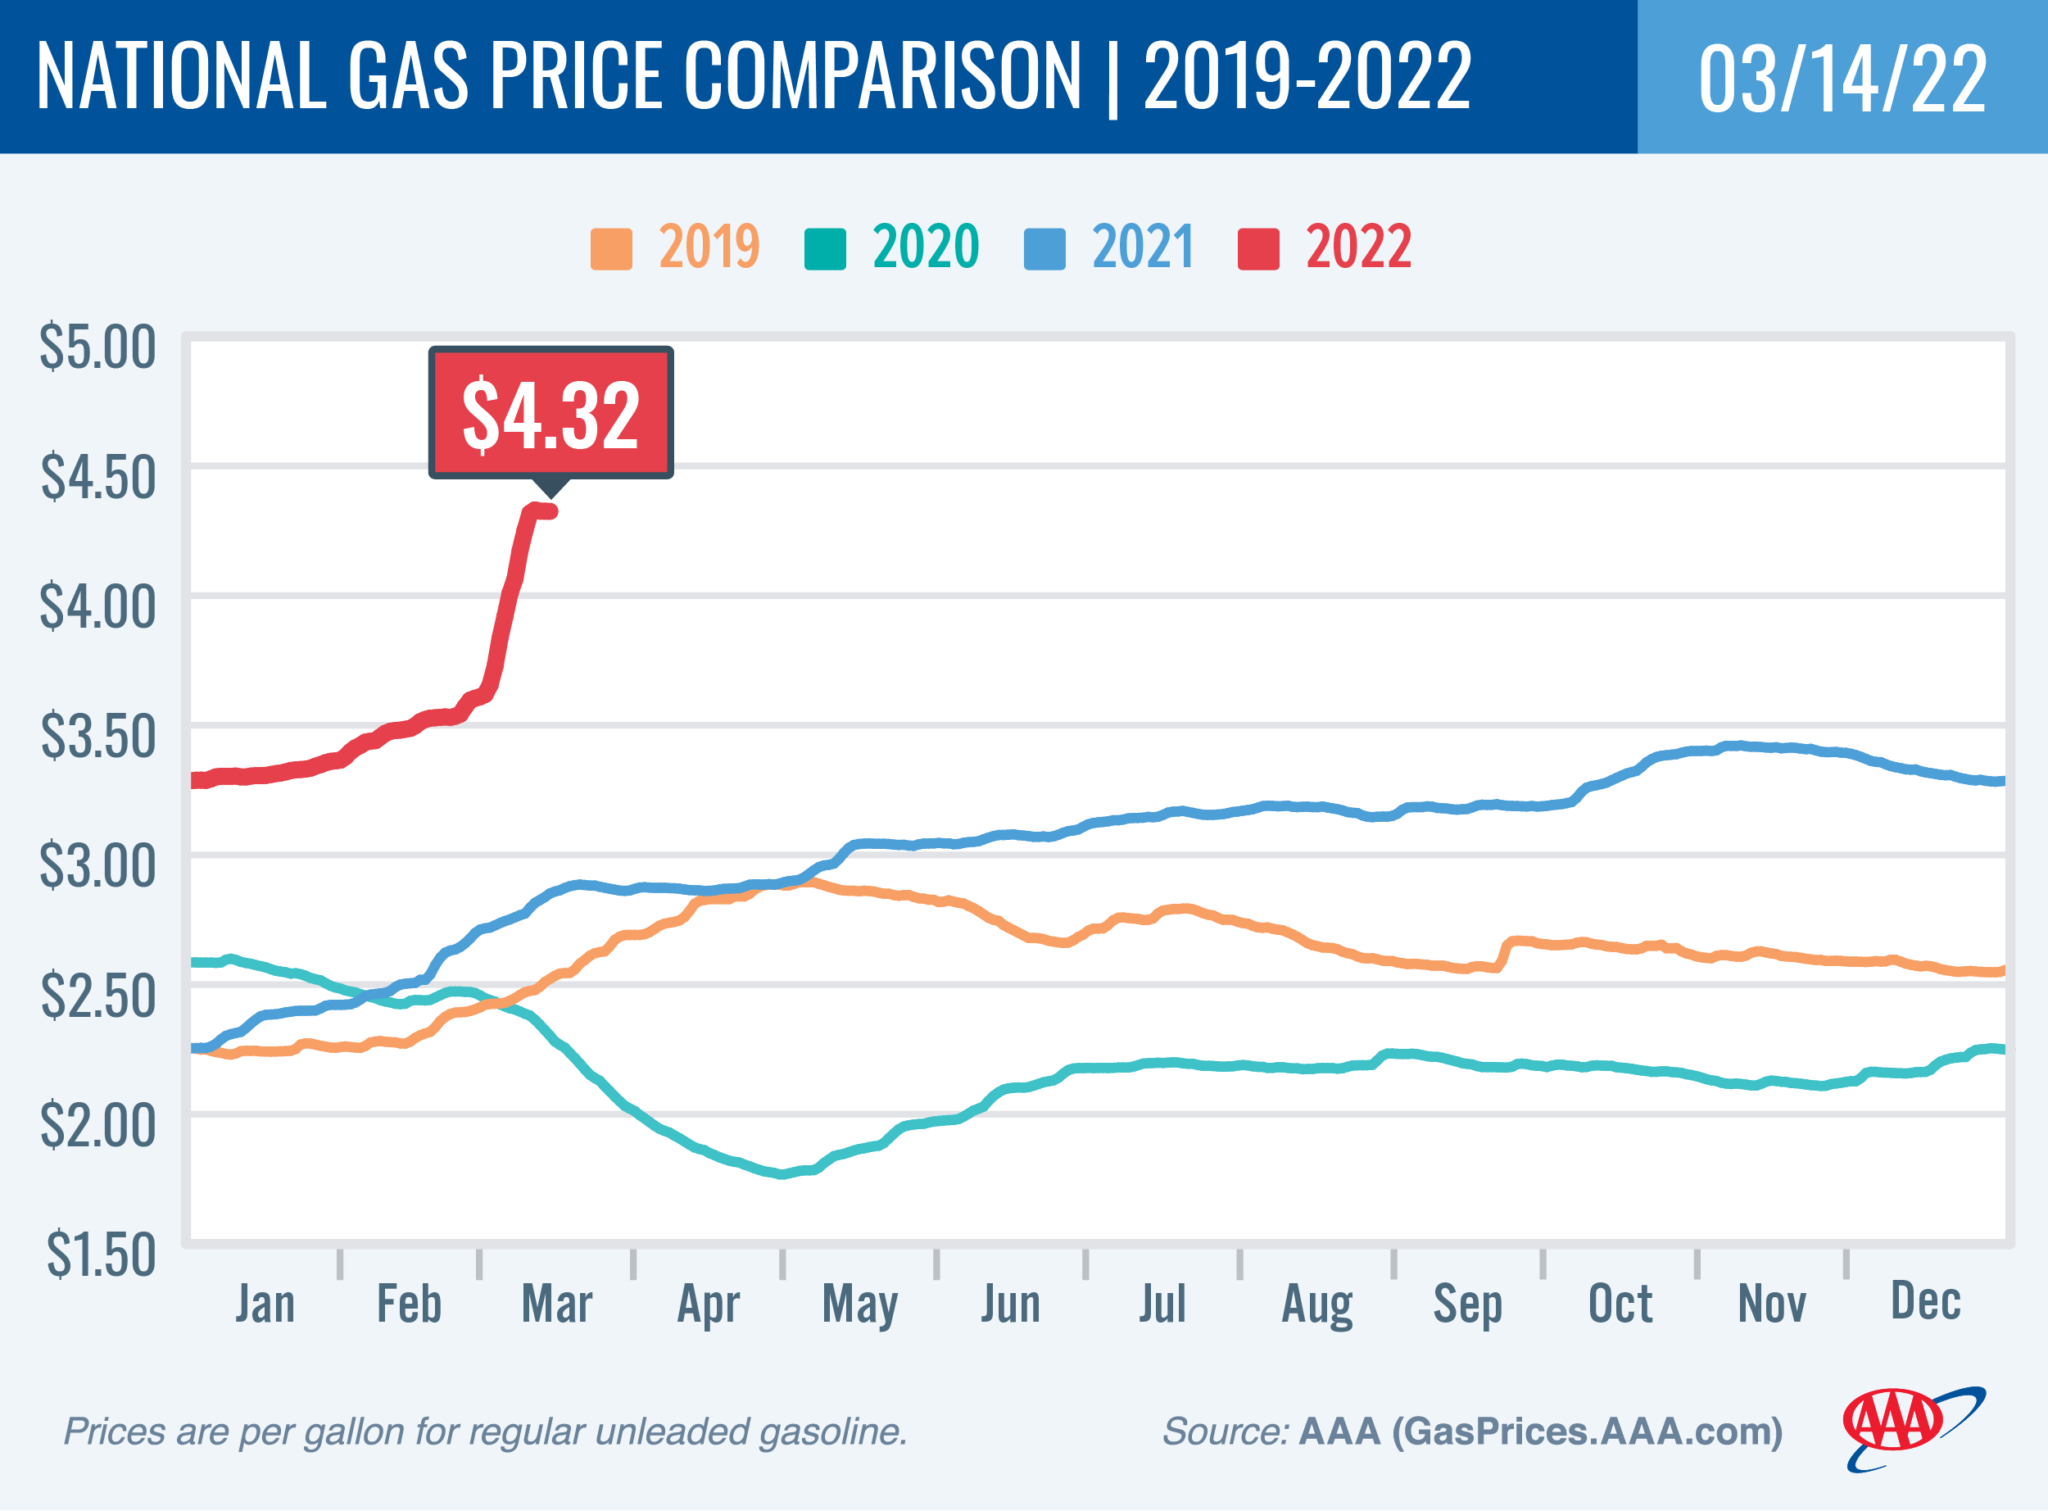This screenshot has height=1511, width=2048.
Task: Select the 2021 legend label
Action: [1142, 247]
